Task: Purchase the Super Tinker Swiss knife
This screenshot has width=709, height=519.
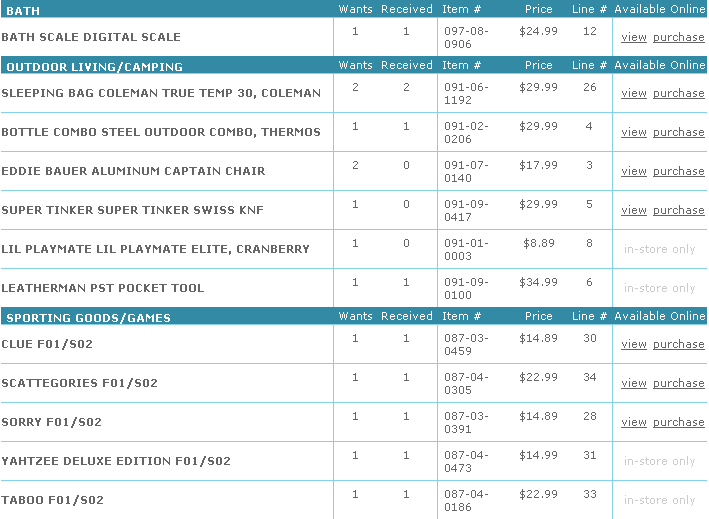Action: [678, 210]
